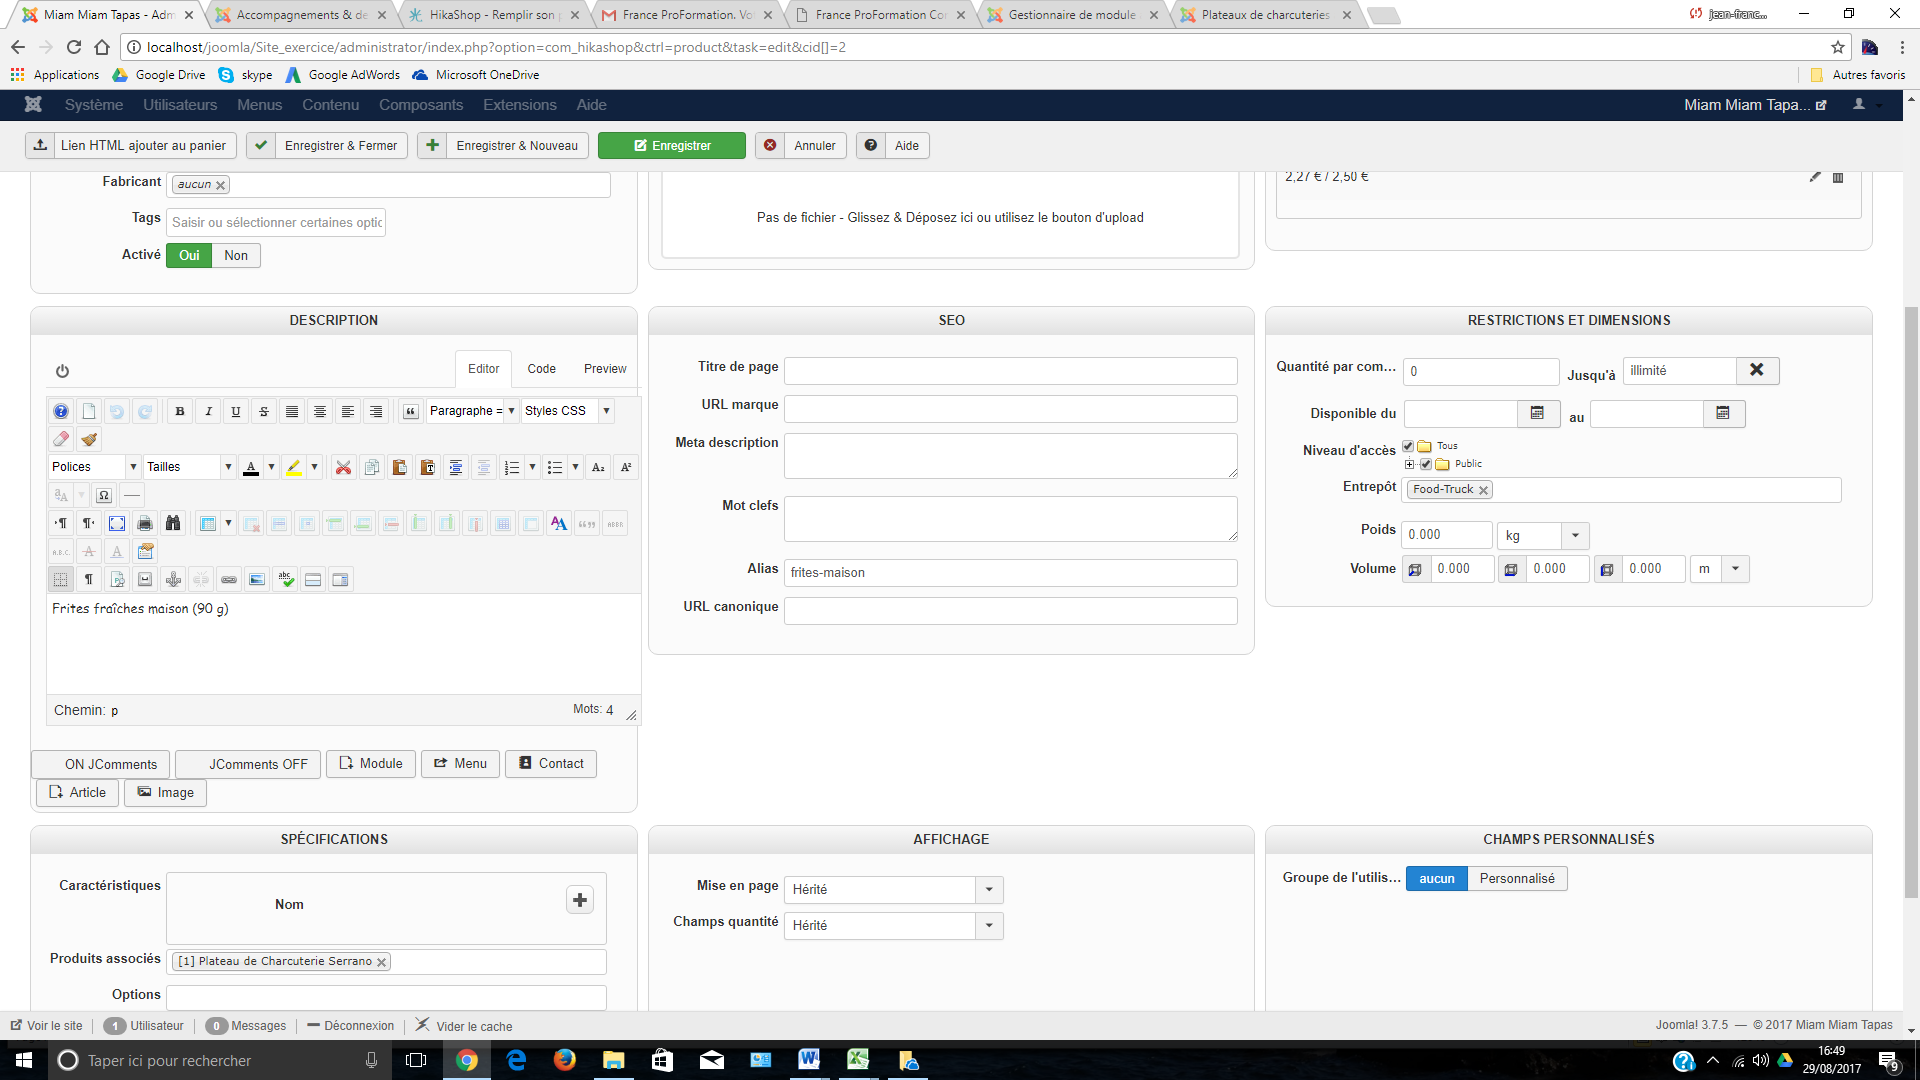Select Personnalisé for Groupe de l'utilisateur
Viewport: 1920px width, 1080px height.
pyautogui.click(x=1516, y=878)
